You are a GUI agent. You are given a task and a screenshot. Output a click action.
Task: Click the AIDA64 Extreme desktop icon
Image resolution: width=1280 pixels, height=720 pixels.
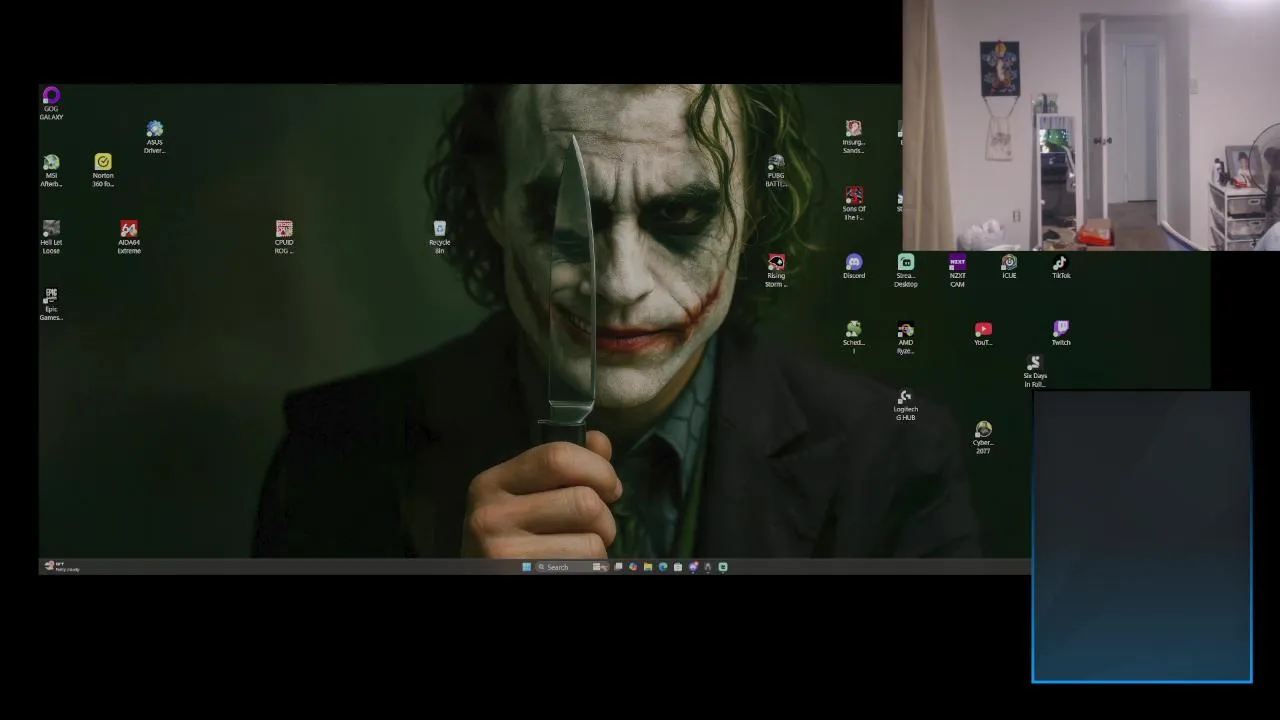[x=129, y=237]
